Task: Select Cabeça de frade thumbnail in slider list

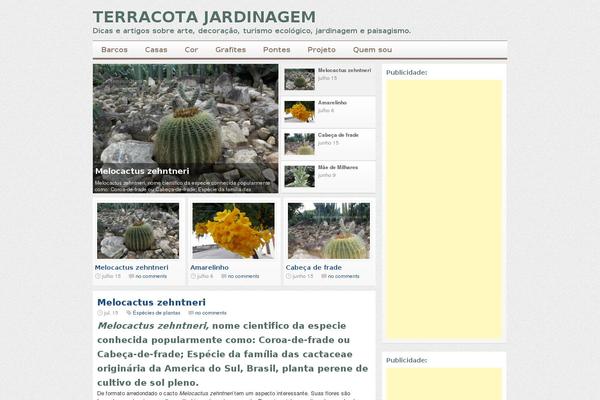Action: [300, 144]
